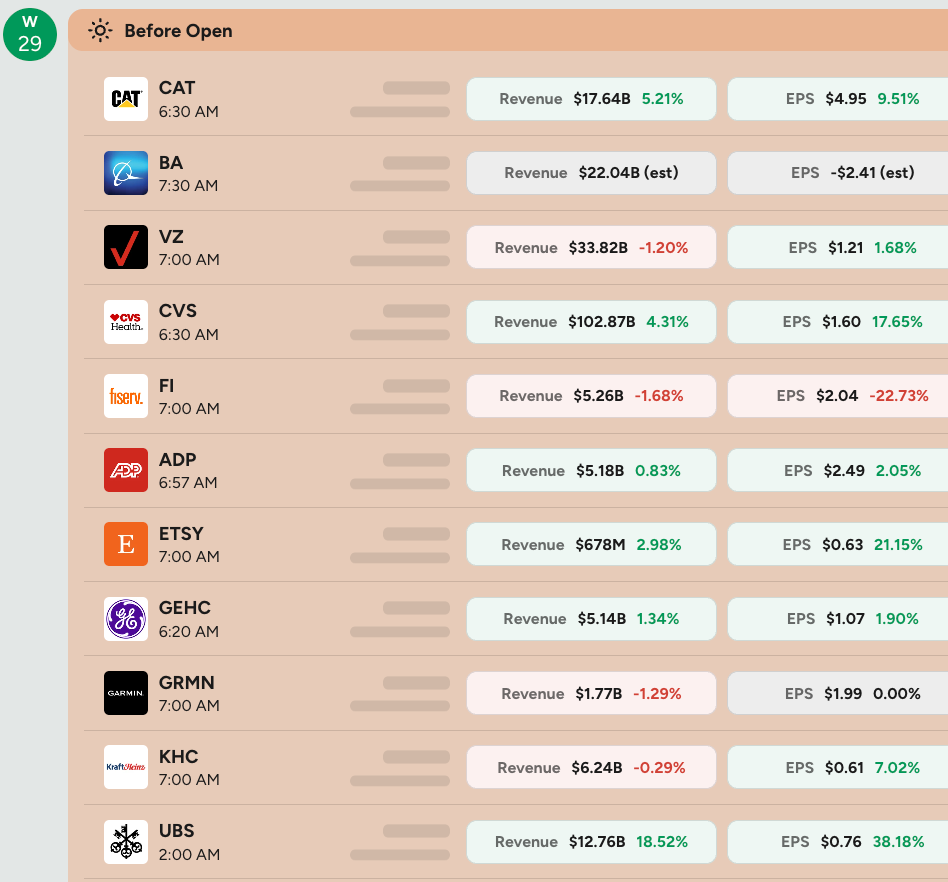Click BA revenue $22.04B estimate card
Screen dimensions: 948x882
[591, 173]
